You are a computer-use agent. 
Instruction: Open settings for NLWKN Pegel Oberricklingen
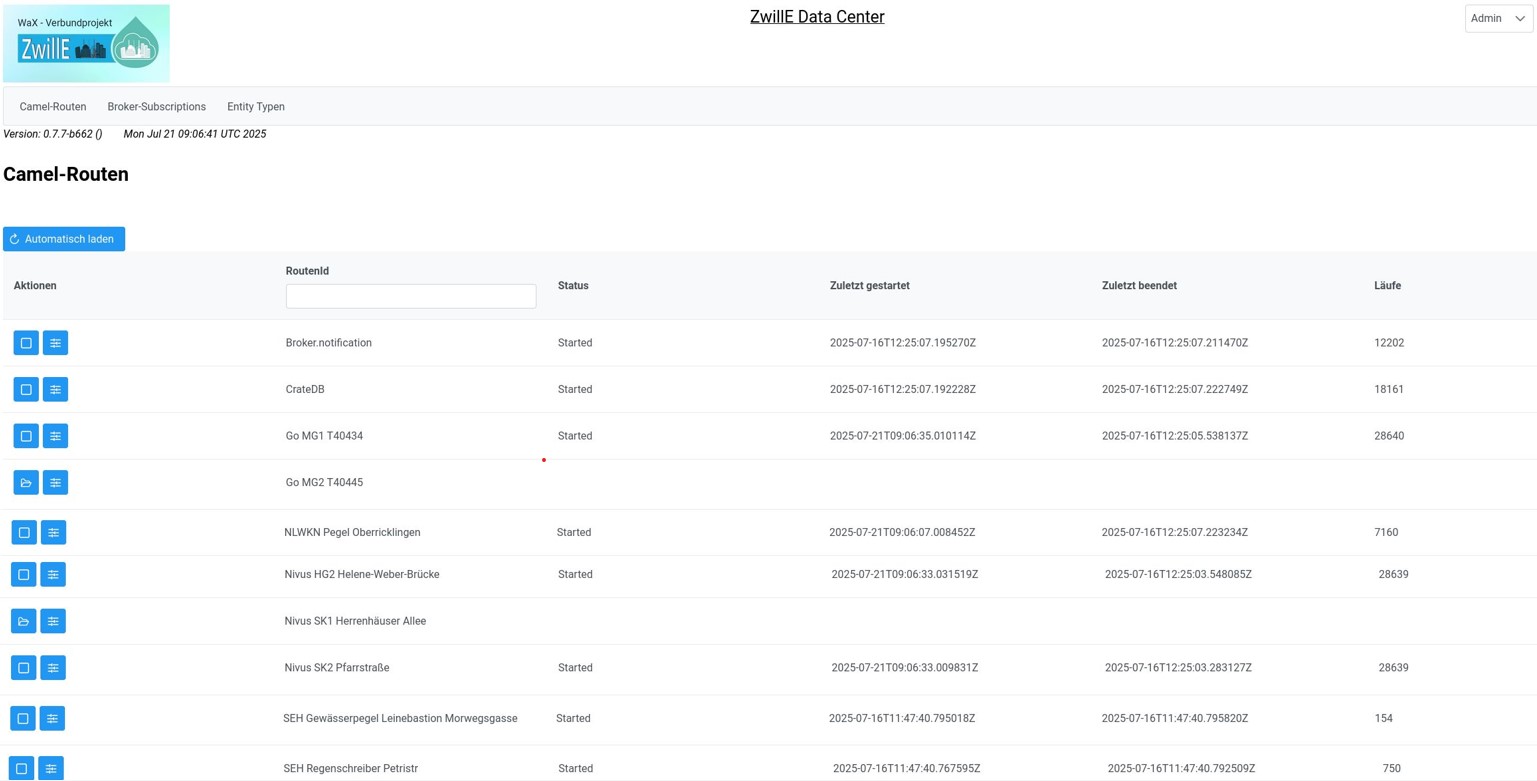point(53,532)
